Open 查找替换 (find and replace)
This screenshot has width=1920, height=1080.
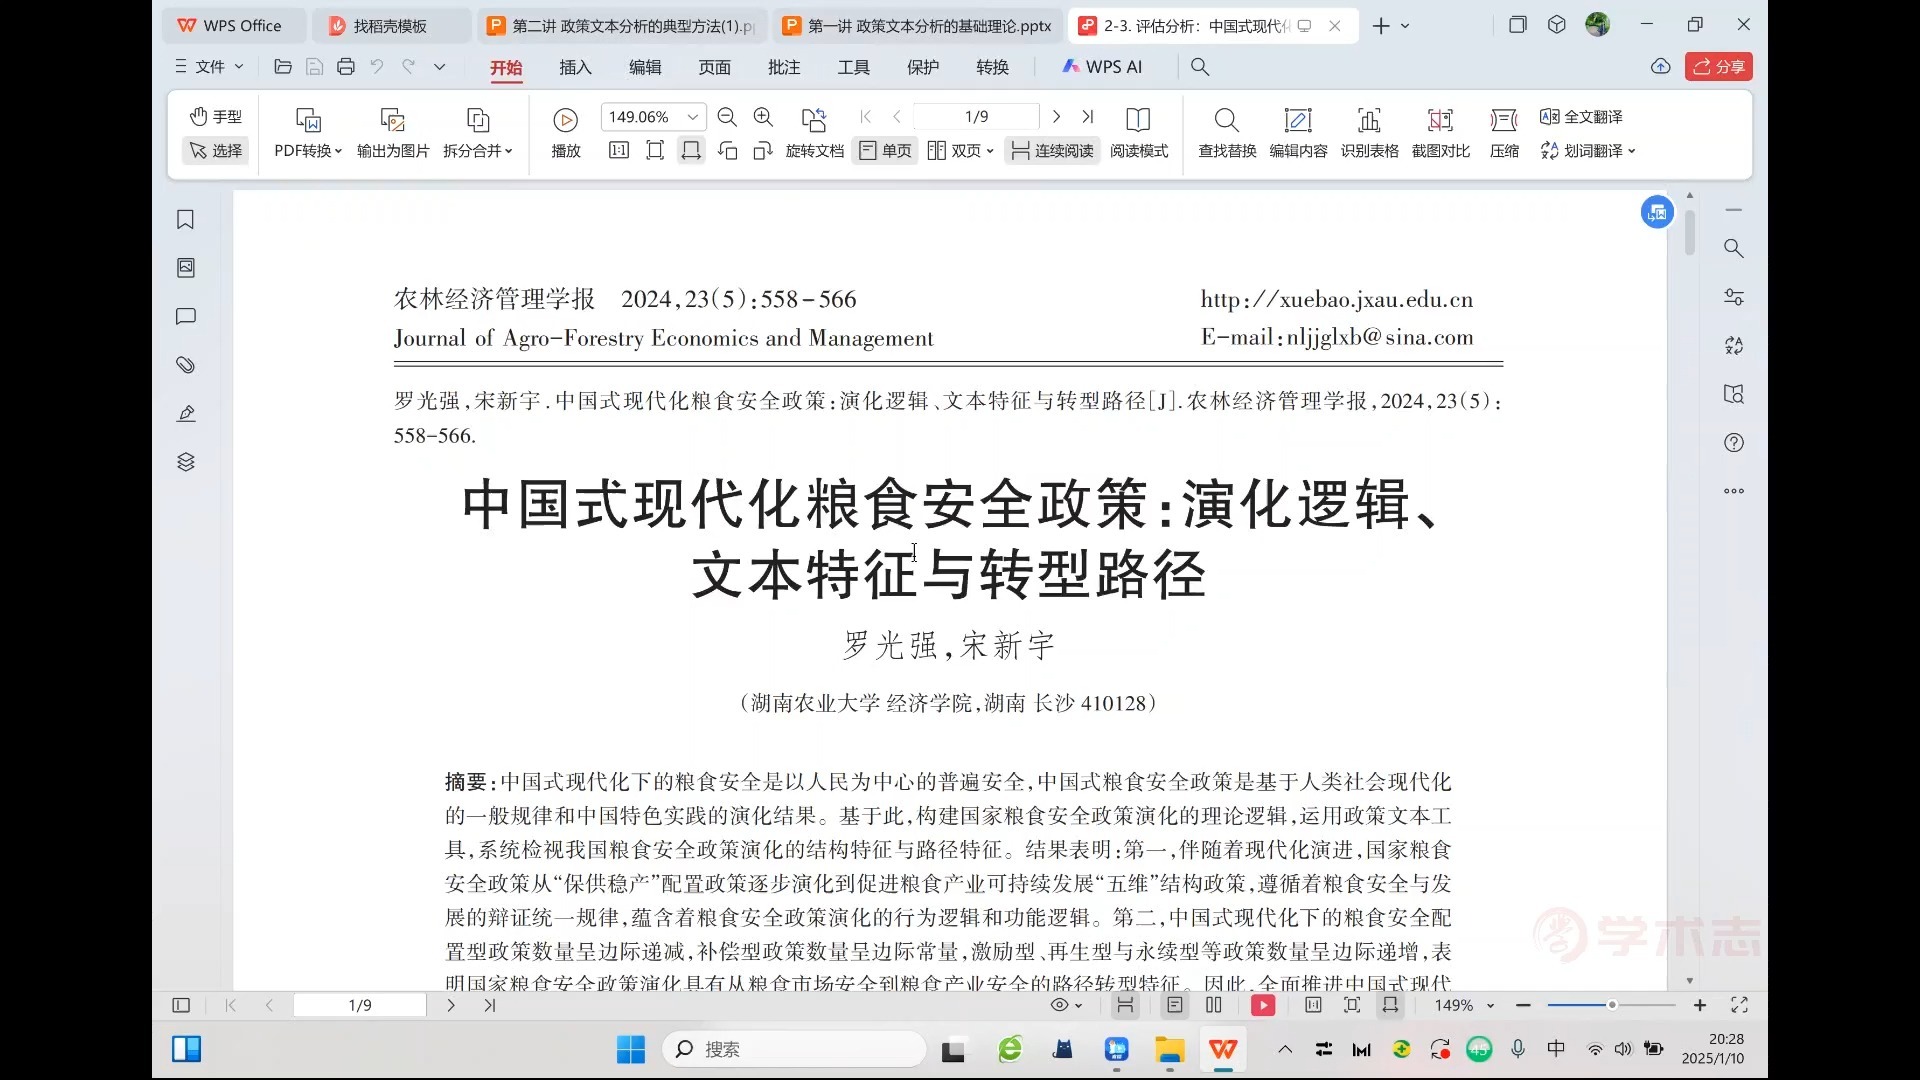pos(1225,133)
